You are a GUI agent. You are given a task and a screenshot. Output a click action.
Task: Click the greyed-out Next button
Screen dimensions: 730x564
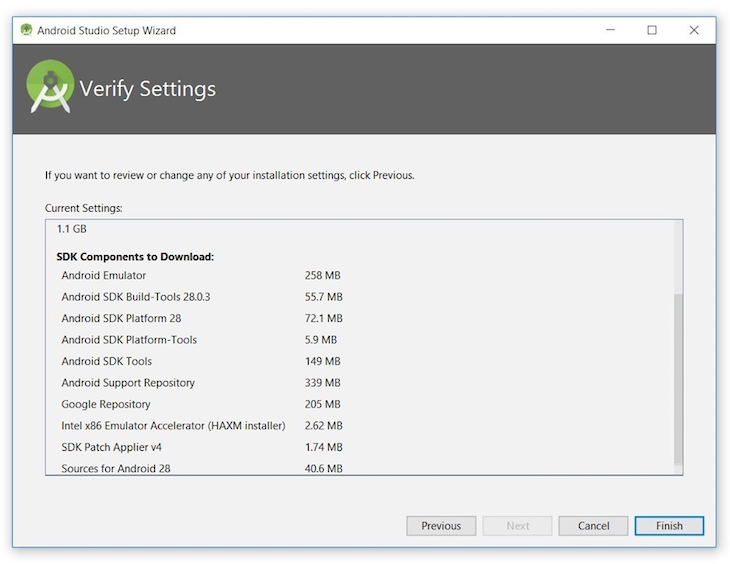pyautogui.click(x=517, y=526)
